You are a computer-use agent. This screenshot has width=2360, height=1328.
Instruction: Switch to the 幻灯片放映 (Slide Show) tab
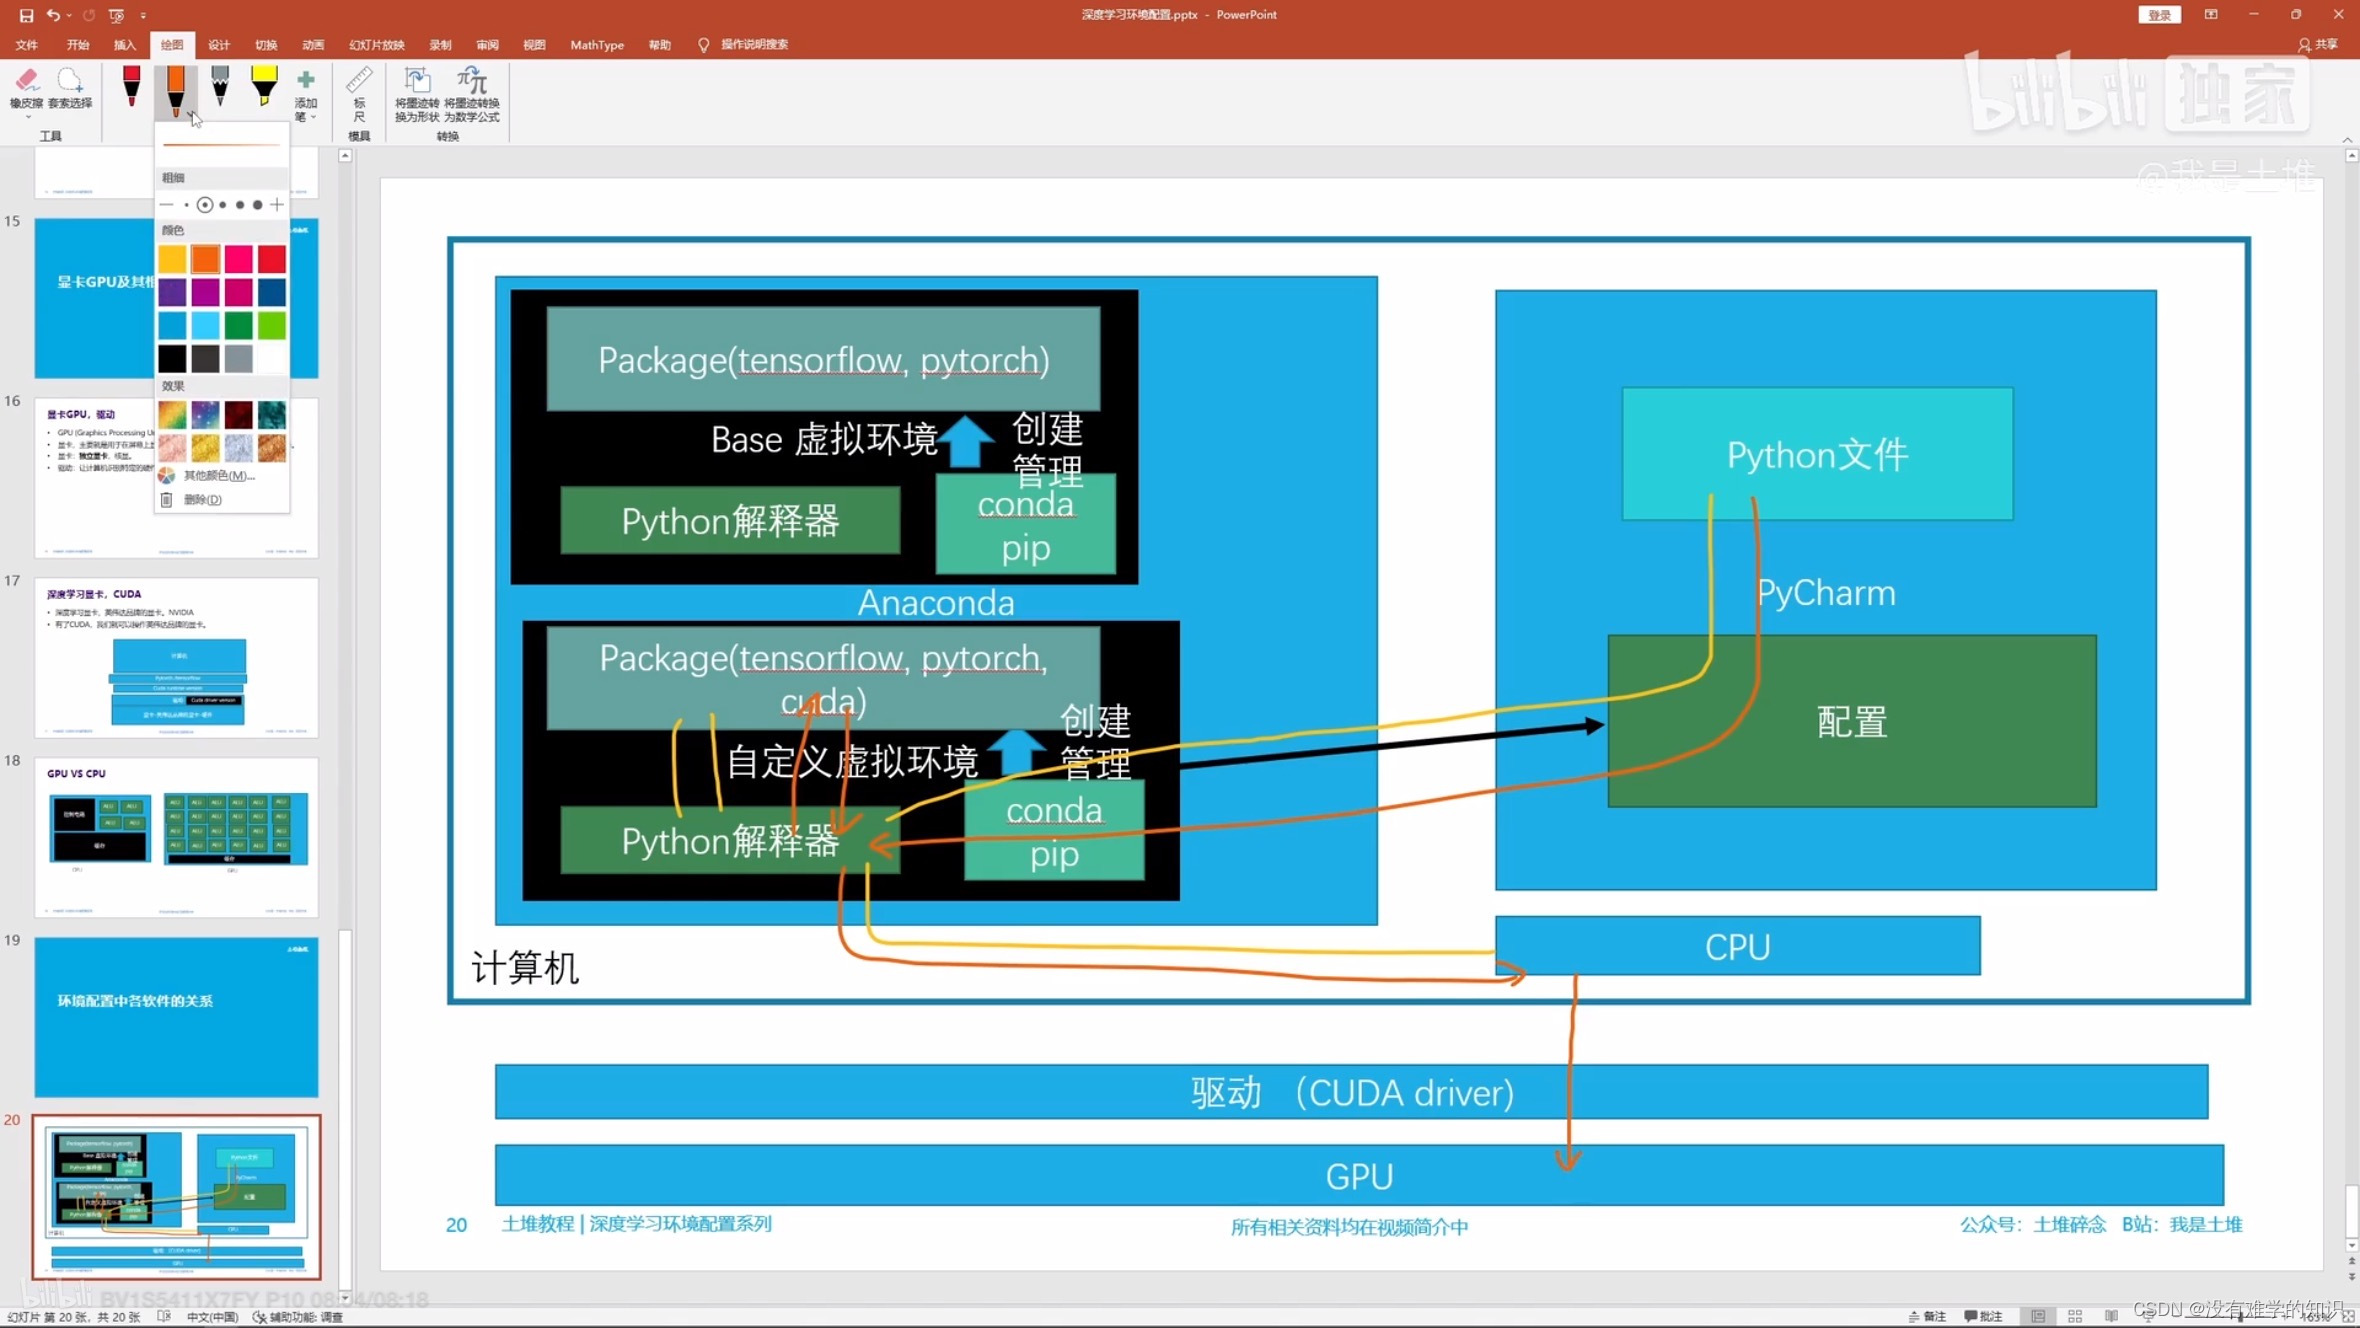(377, 44)
